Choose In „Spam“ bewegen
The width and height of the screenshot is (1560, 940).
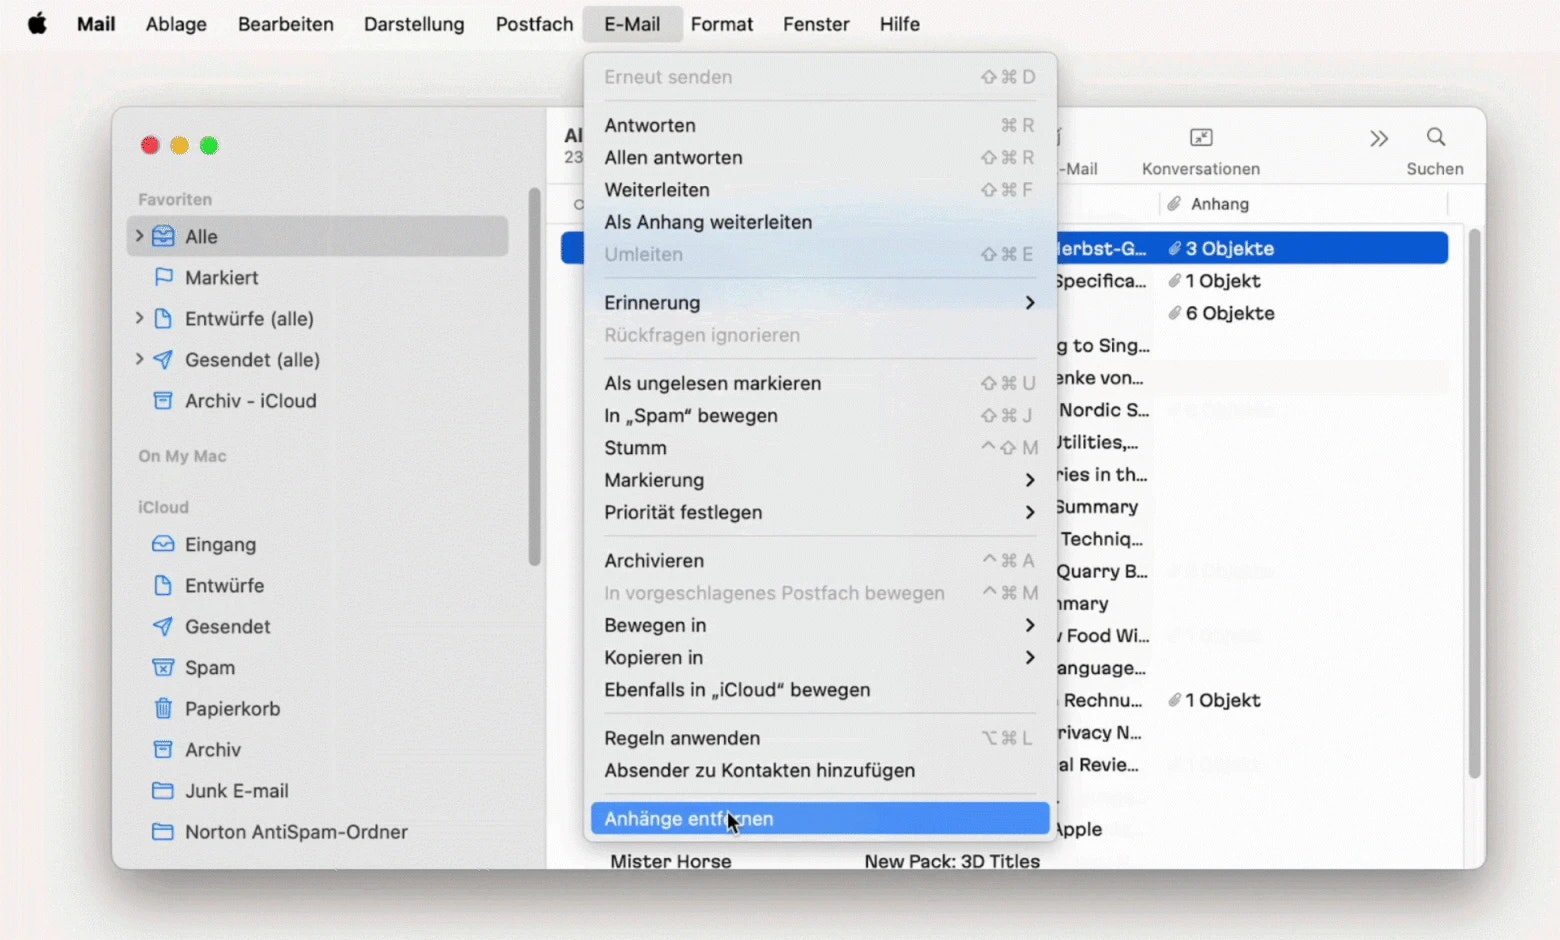click(x=820, y=415)
